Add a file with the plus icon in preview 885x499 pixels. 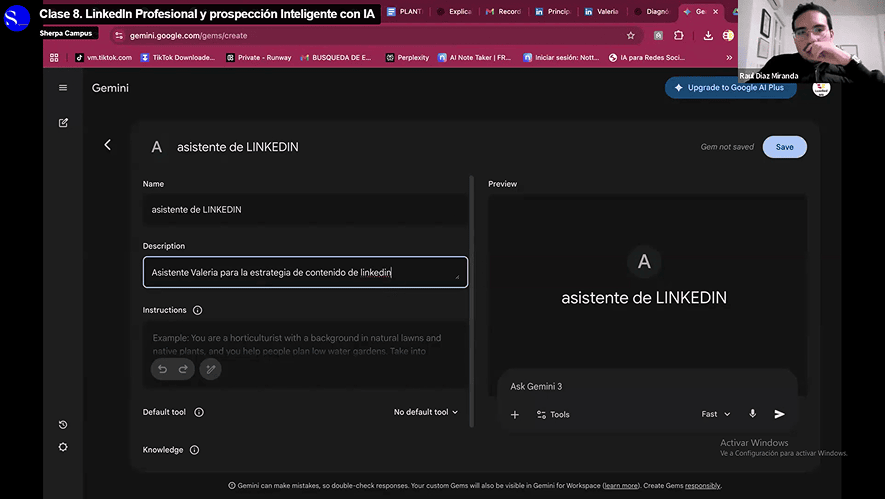(x=515, y=415)
